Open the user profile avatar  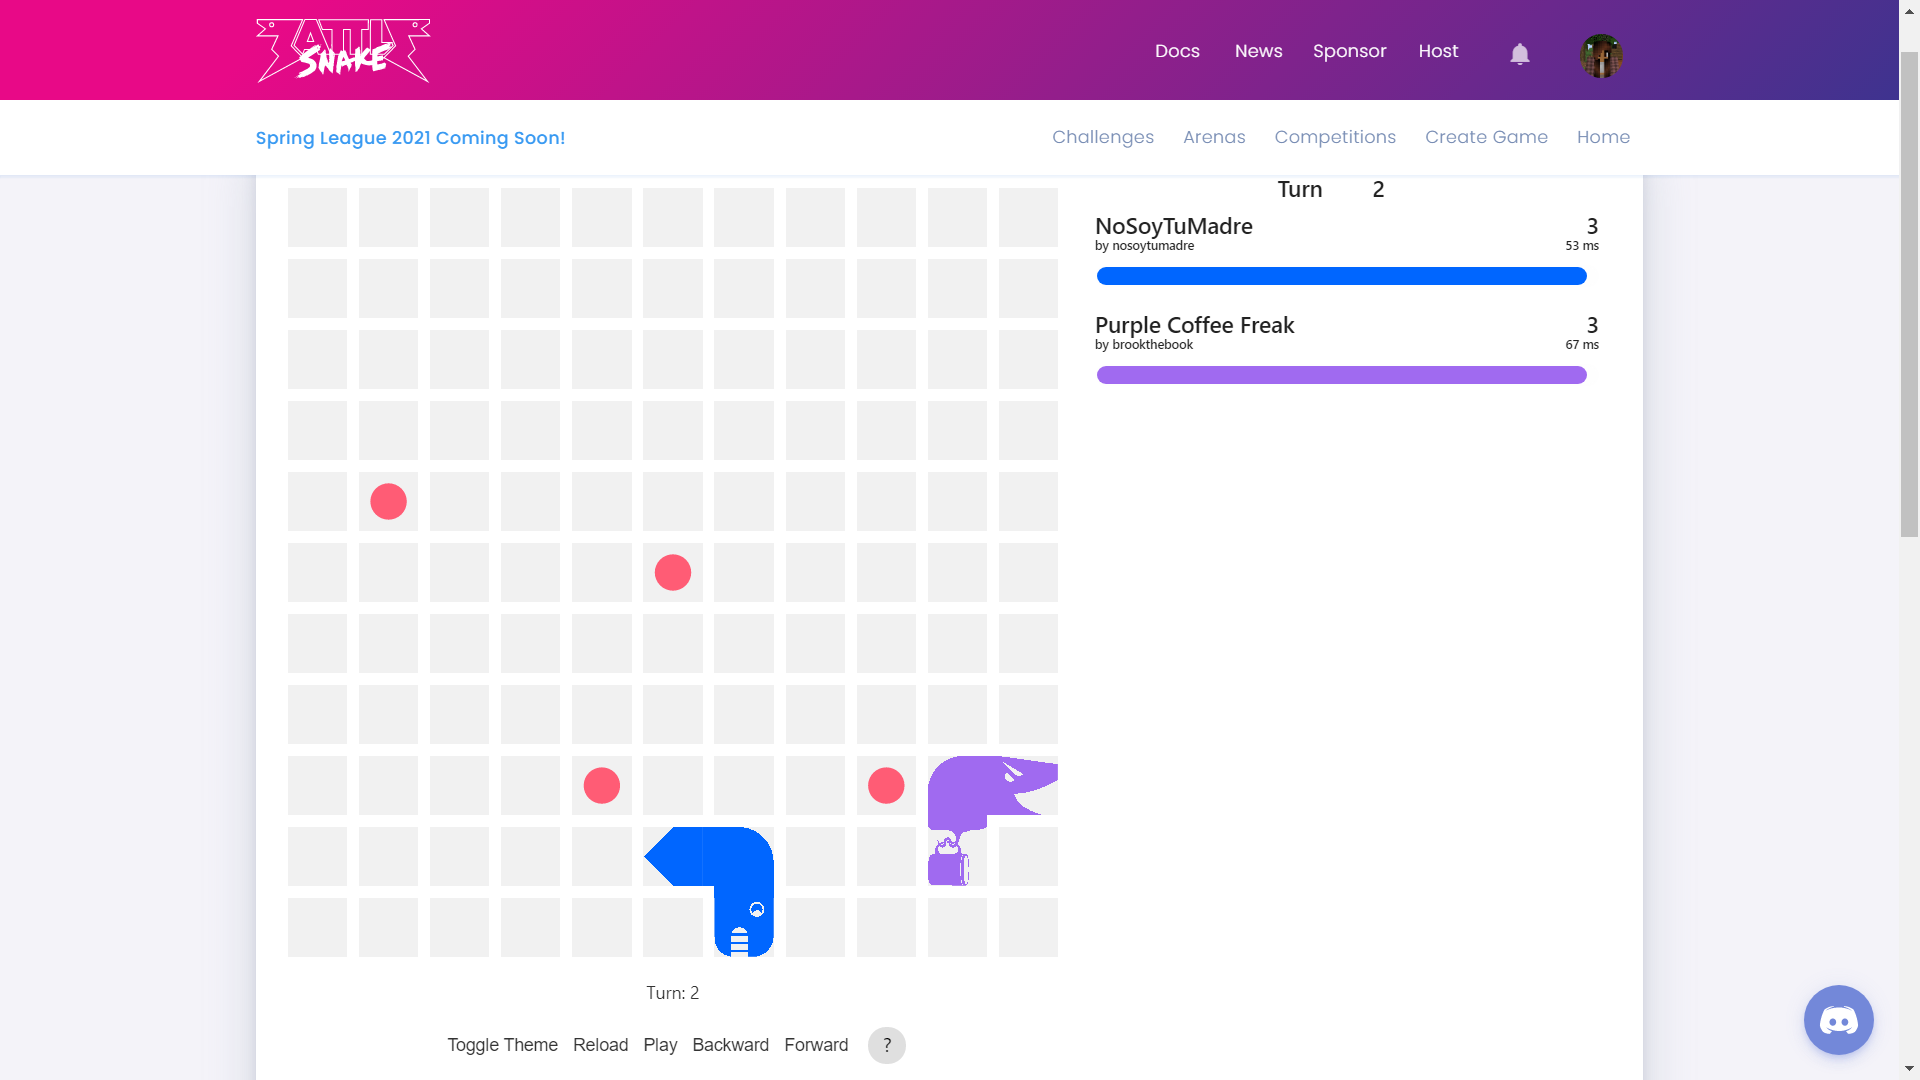(x=1600, y=55)
